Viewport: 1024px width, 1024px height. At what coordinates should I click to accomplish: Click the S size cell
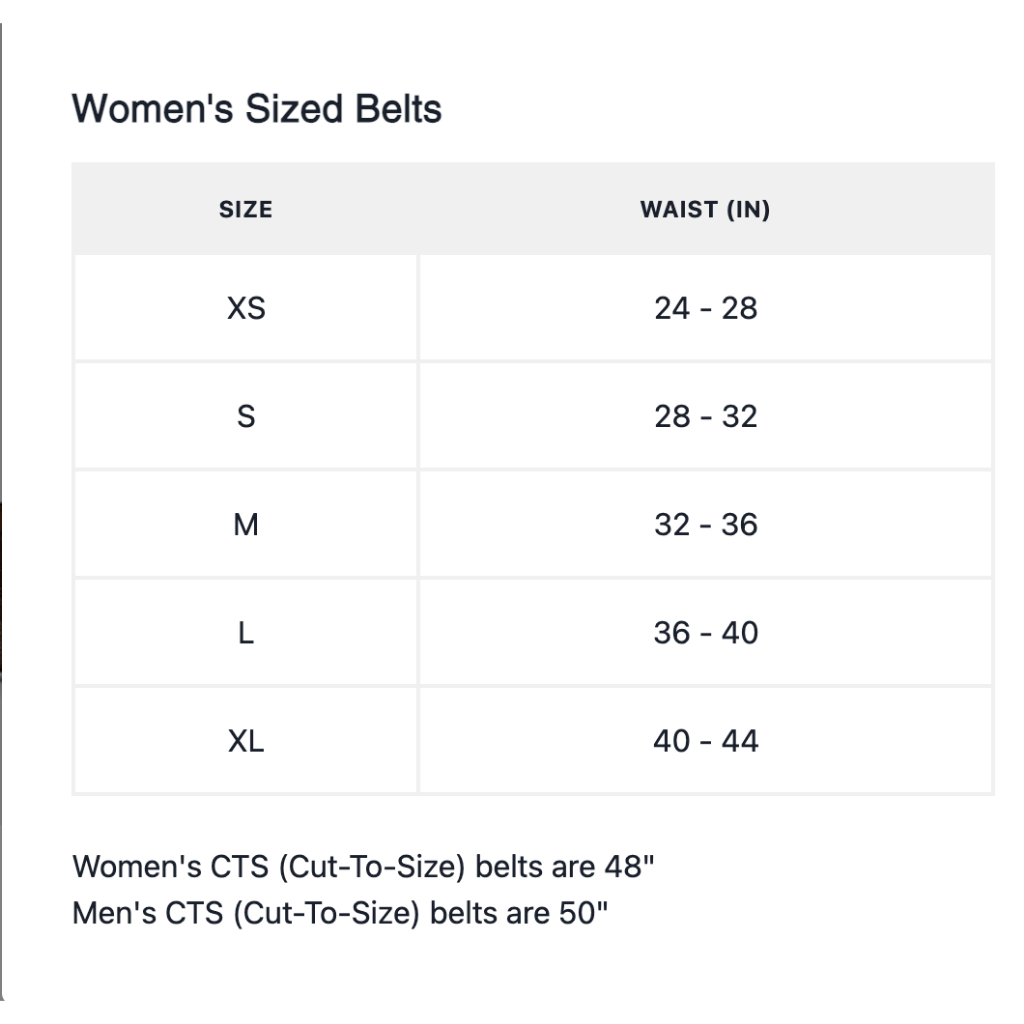point(245,416)
